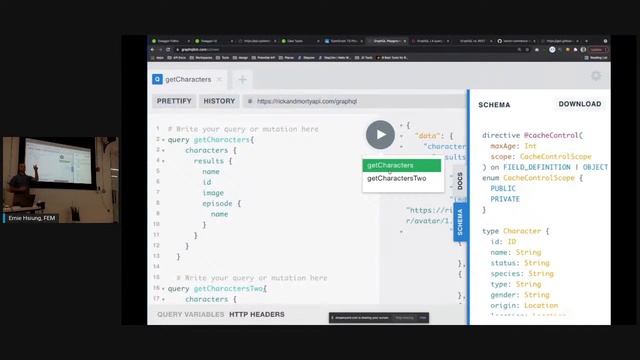
Task: Collapse the SCHEMA side tab
Action: [x=460, y=222]
